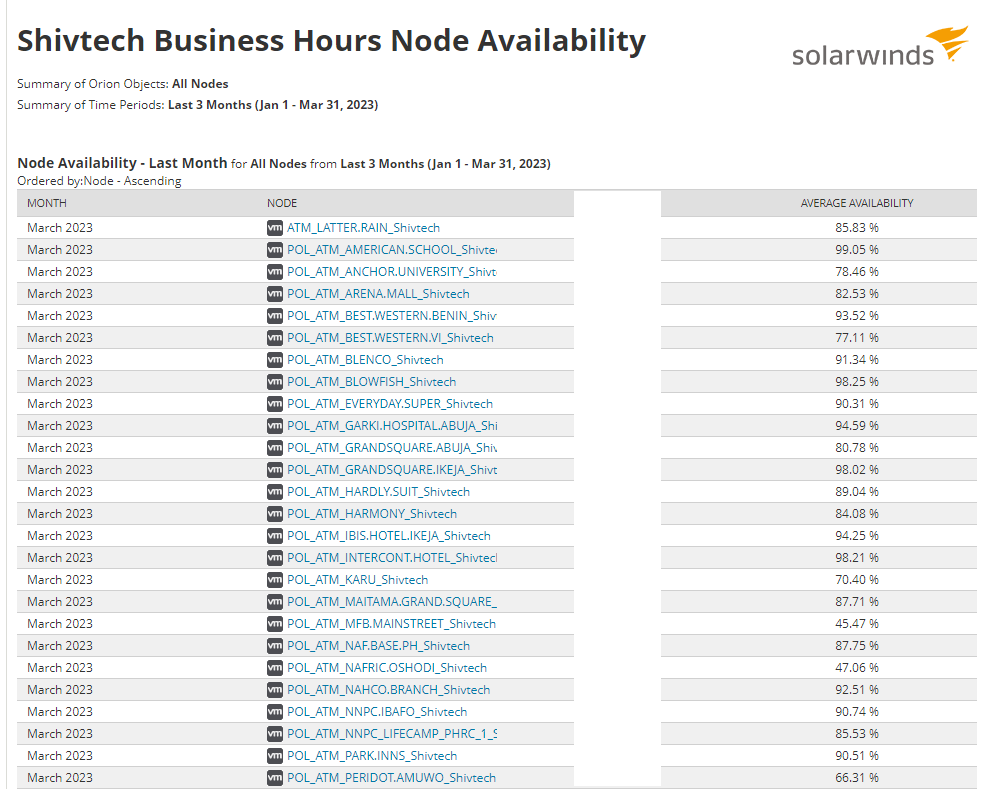Click VM icon beside POL_ATM_GRANDSQUARE.ABUJA node
The height and width of the screenshot is (789, 999).
click(275, 447)
